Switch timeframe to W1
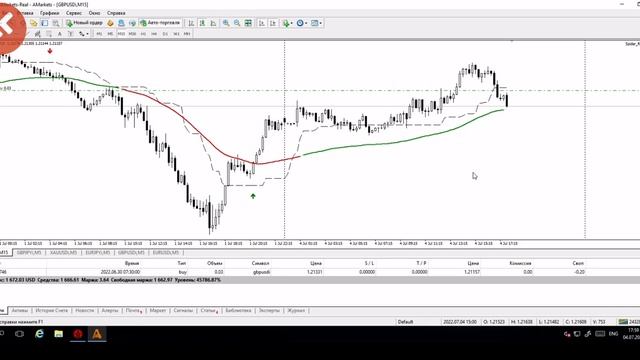 [176, 34]
